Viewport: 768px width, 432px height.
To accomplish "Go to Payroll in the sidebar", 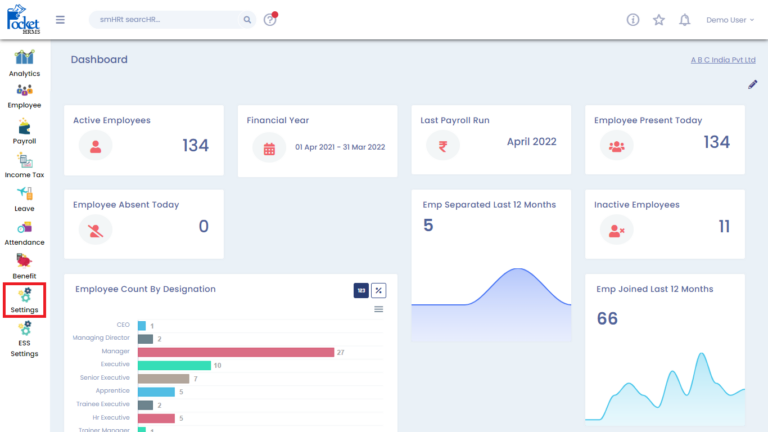I will 24,128.
